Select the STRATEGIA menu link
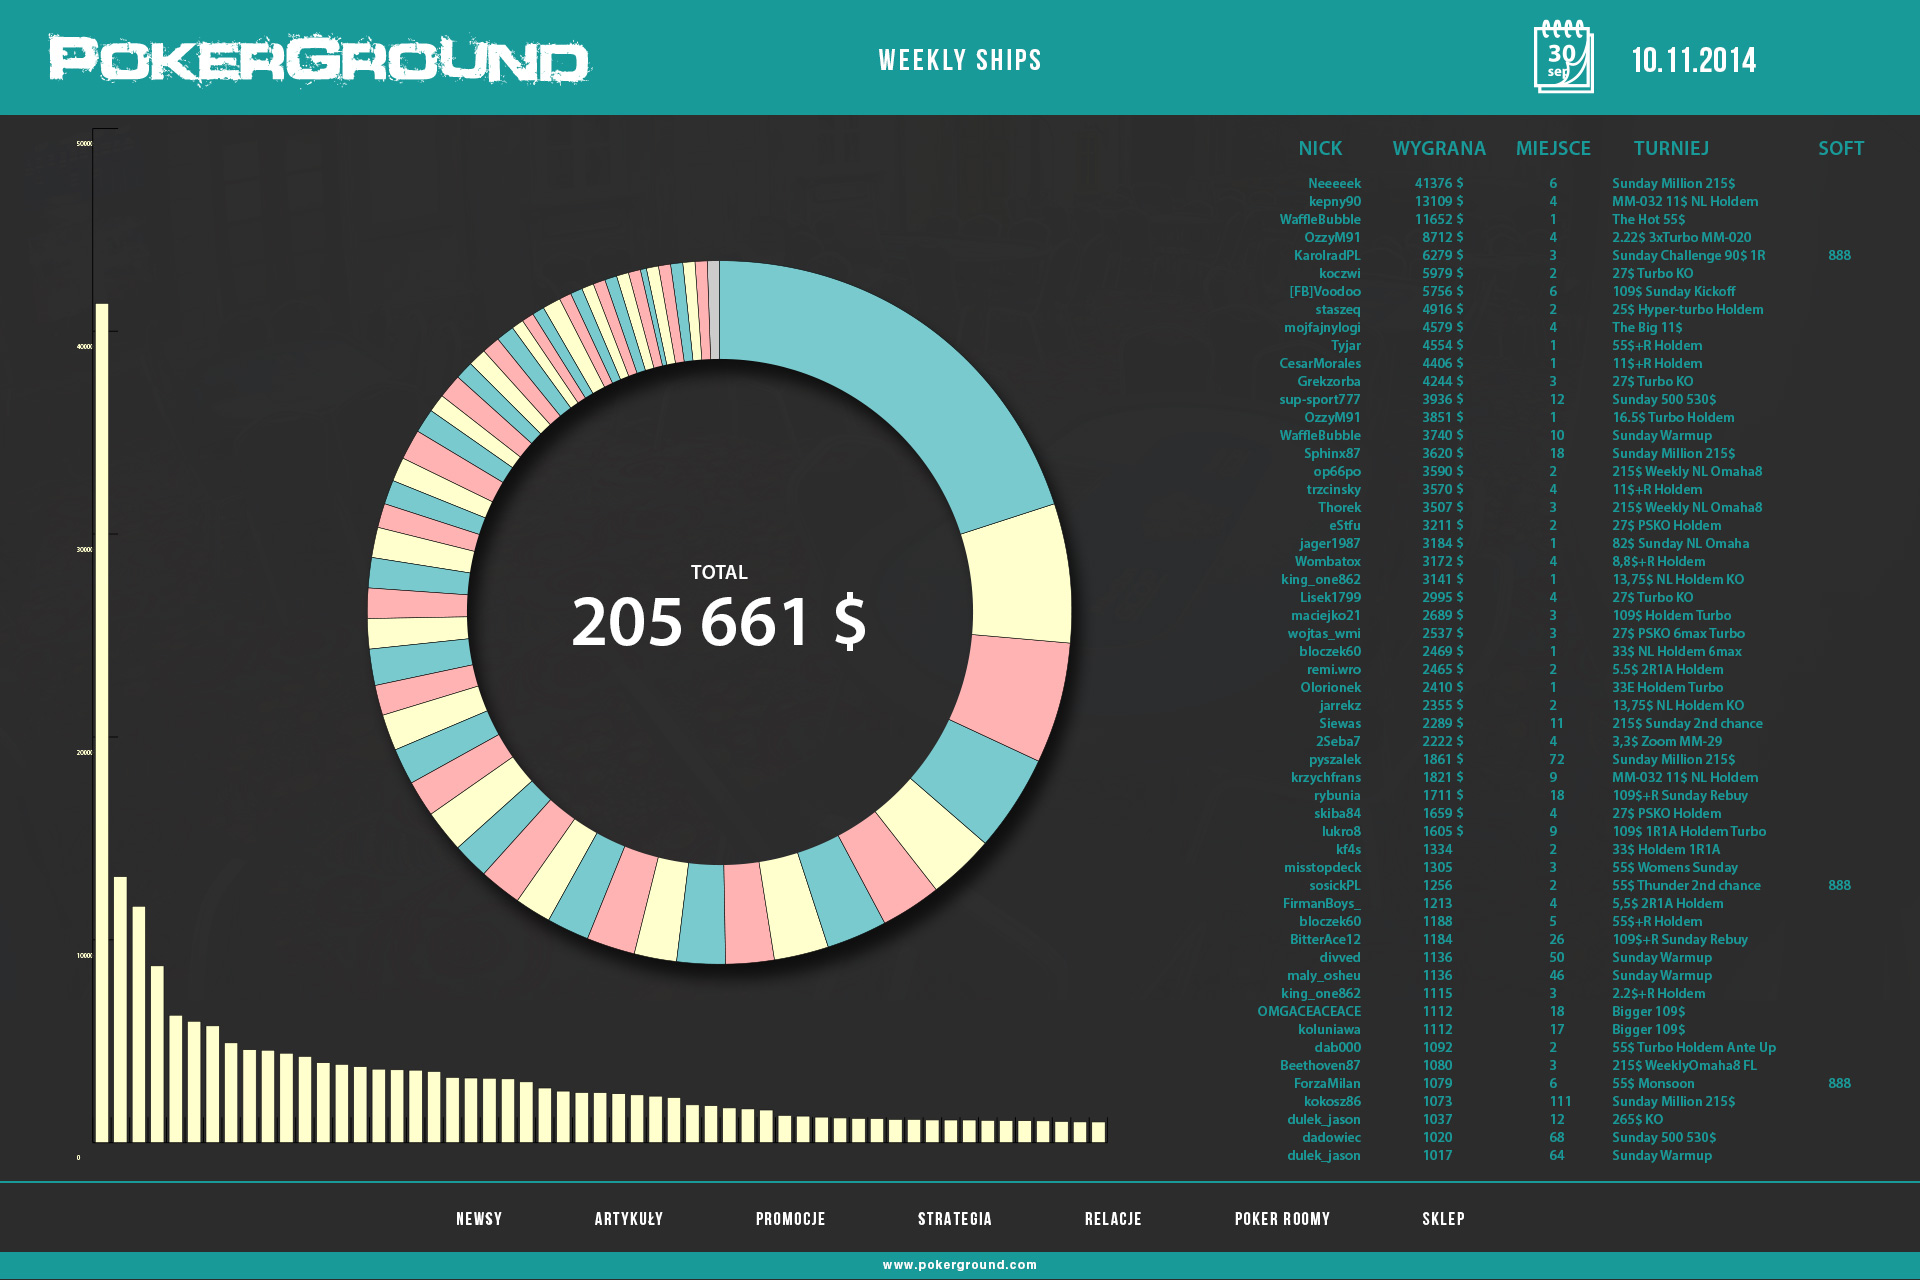The image size is (1920, 1280). (x=954, y=1219)
